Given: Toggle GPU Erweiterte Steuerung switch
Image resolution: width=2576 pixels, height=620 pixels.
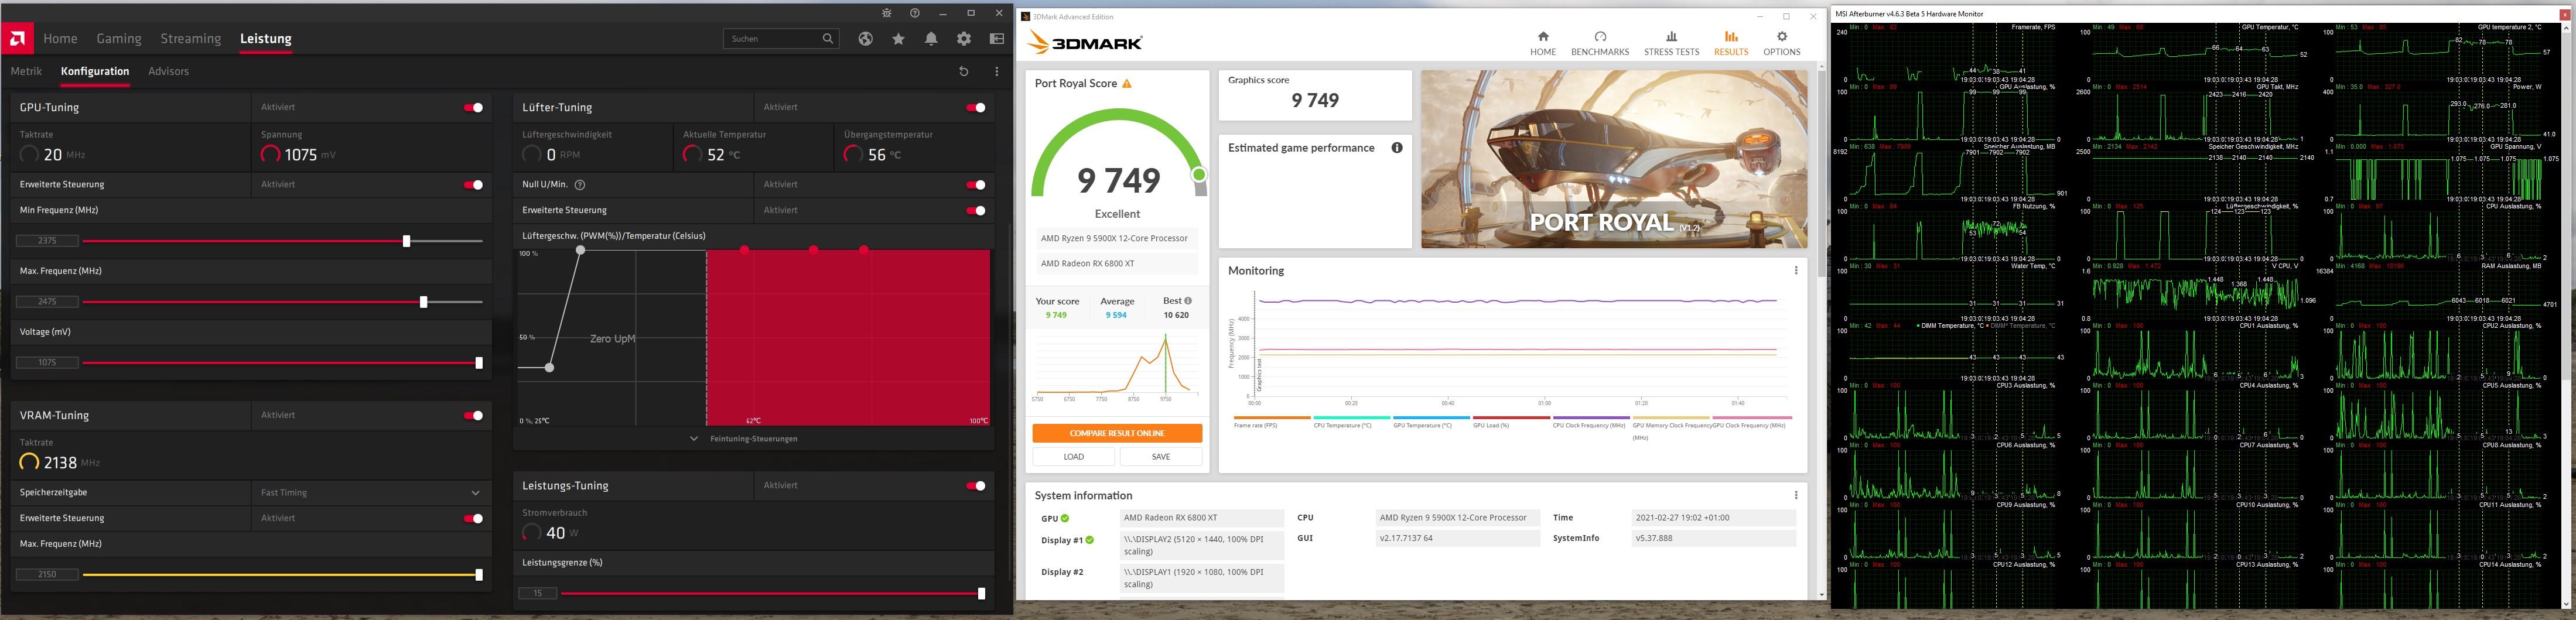Looking at the screenshot, I should point(474,185).
